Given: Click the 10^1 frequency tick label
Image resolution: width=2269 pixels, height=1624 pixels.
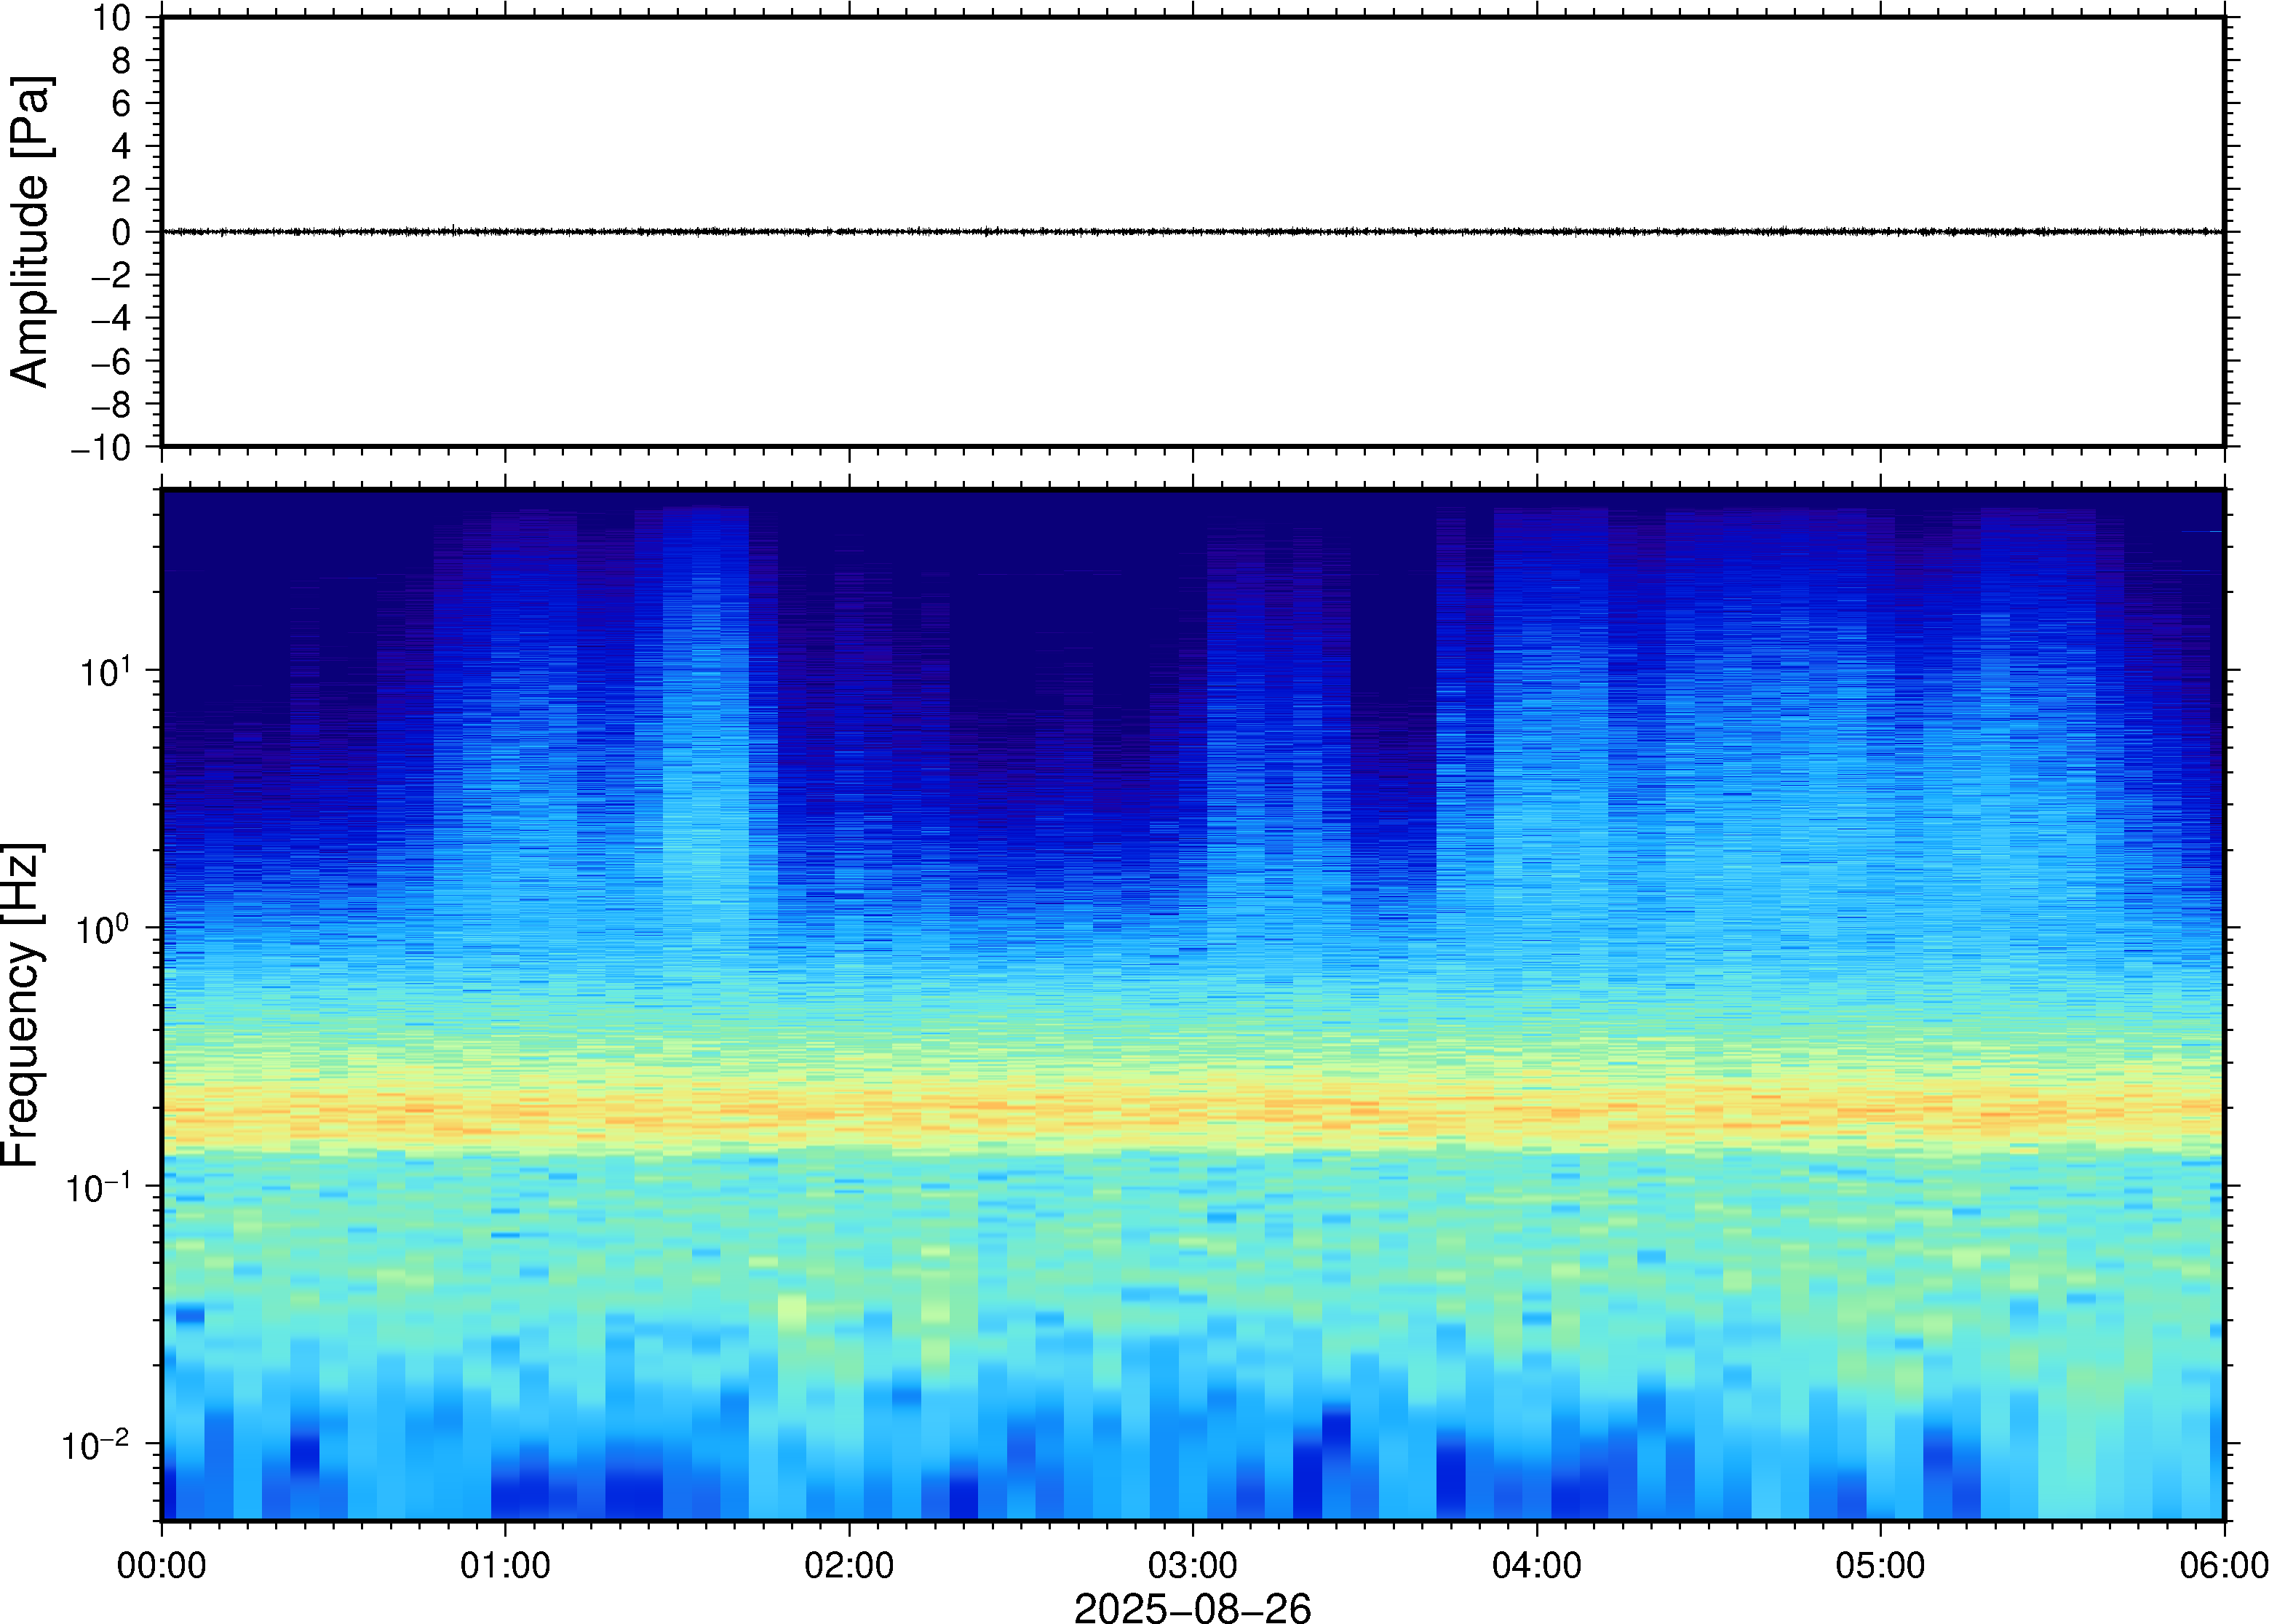Looking at the screenshot, I should coord(105,671).
